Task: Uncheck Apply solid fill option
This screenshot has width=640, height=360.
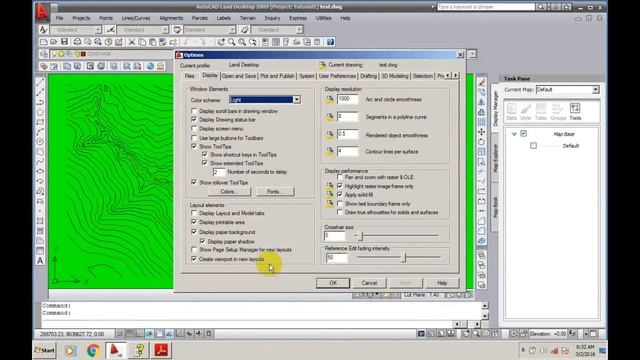Action: pos(340,195)
